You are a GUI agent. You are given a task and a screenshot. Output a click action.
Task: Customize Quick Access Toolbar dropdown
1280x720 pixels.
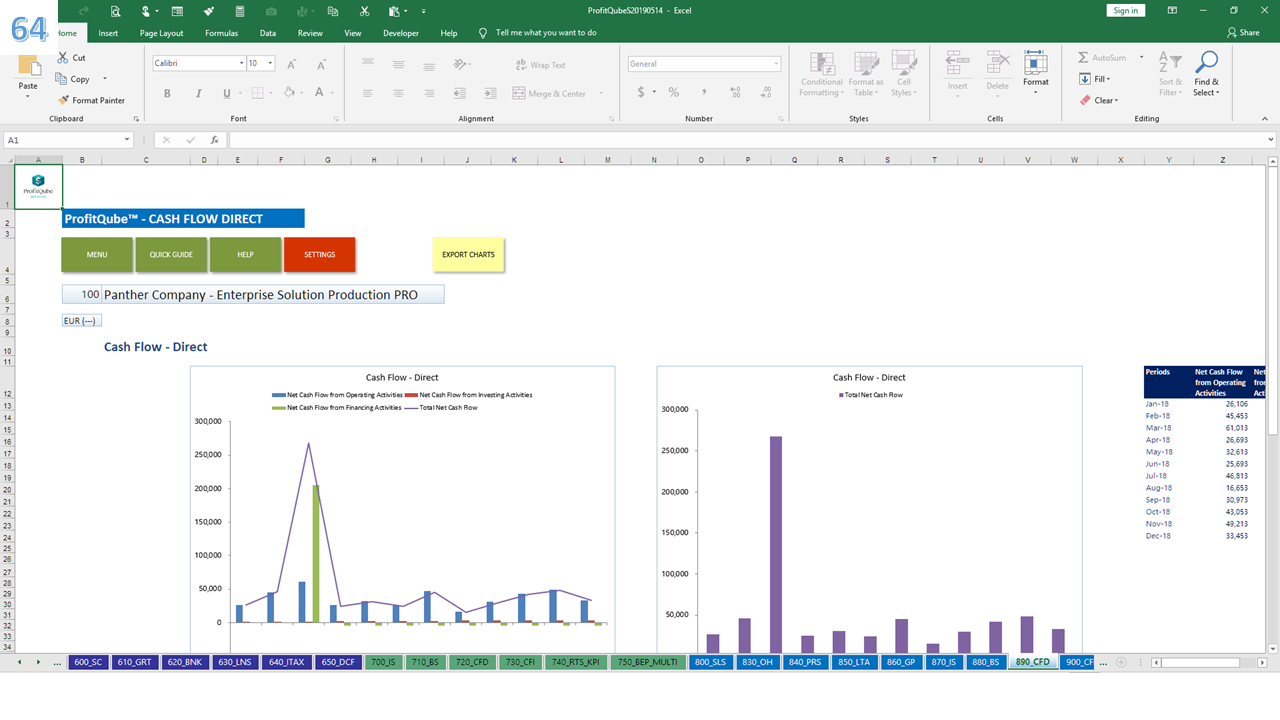pos(422,11)
